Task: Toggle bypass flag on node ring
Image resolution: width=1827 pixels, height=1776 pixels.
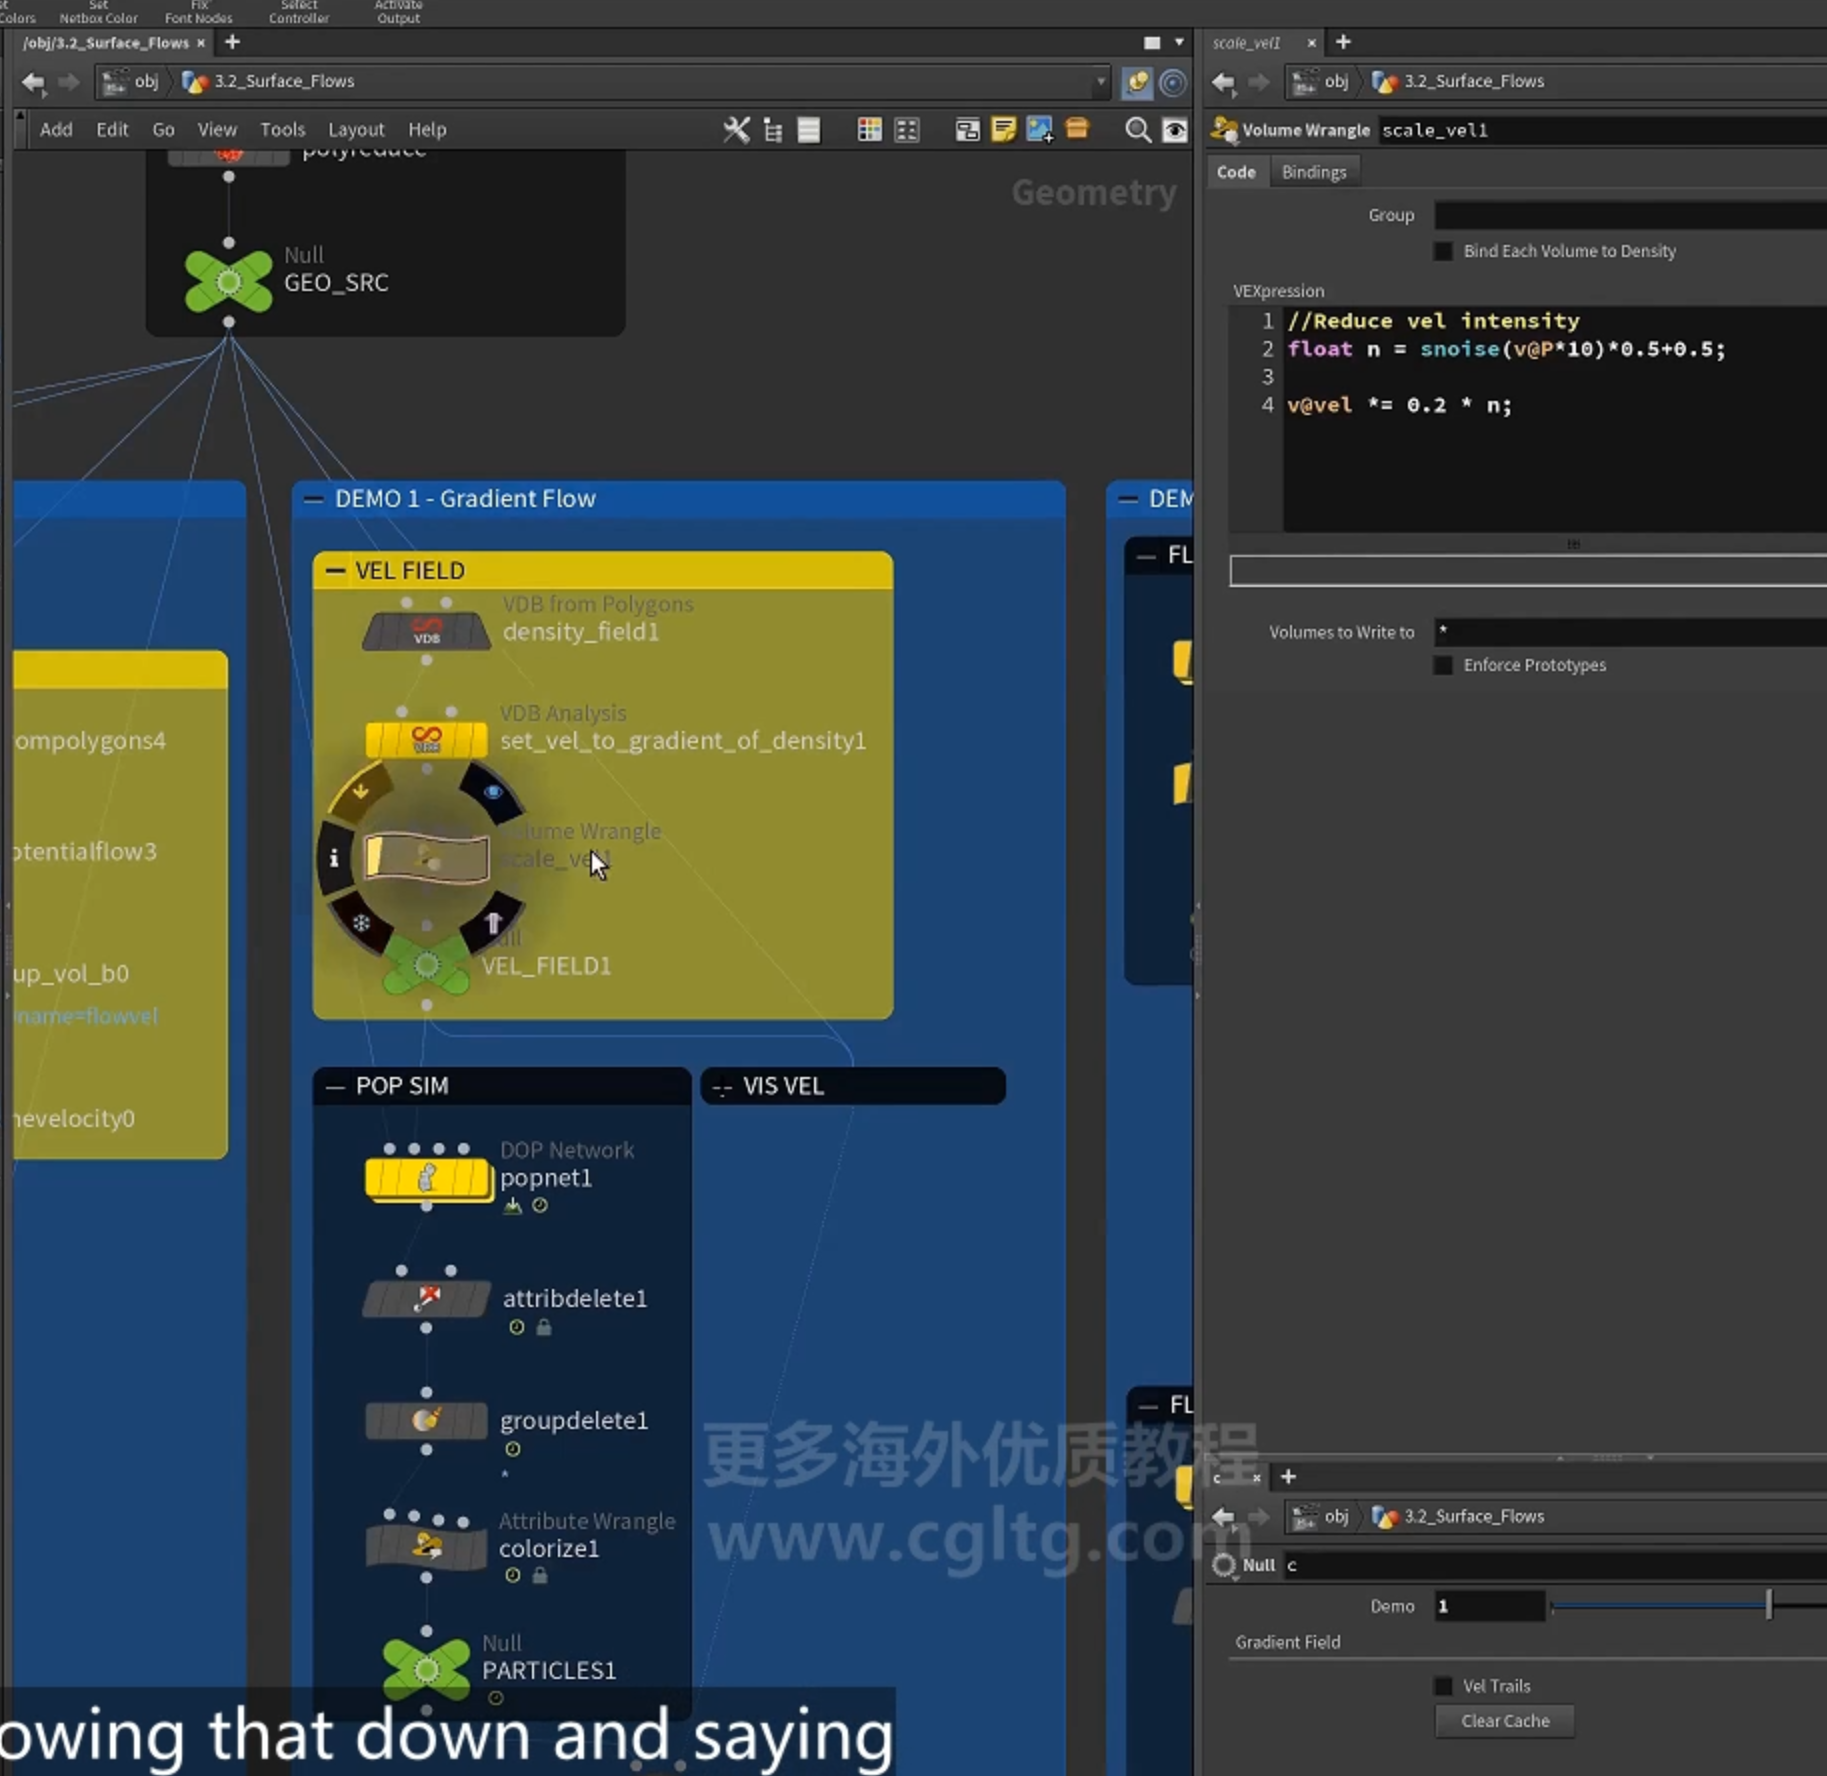Action: (x=360, y=792)
